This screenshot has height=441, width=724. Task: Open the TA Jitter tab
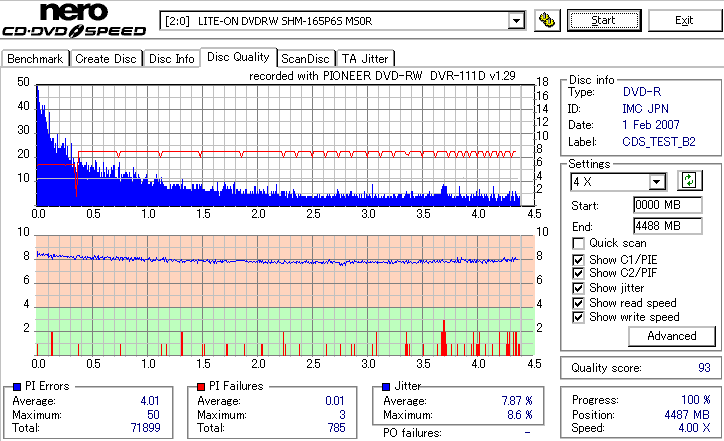click(365, 59)
